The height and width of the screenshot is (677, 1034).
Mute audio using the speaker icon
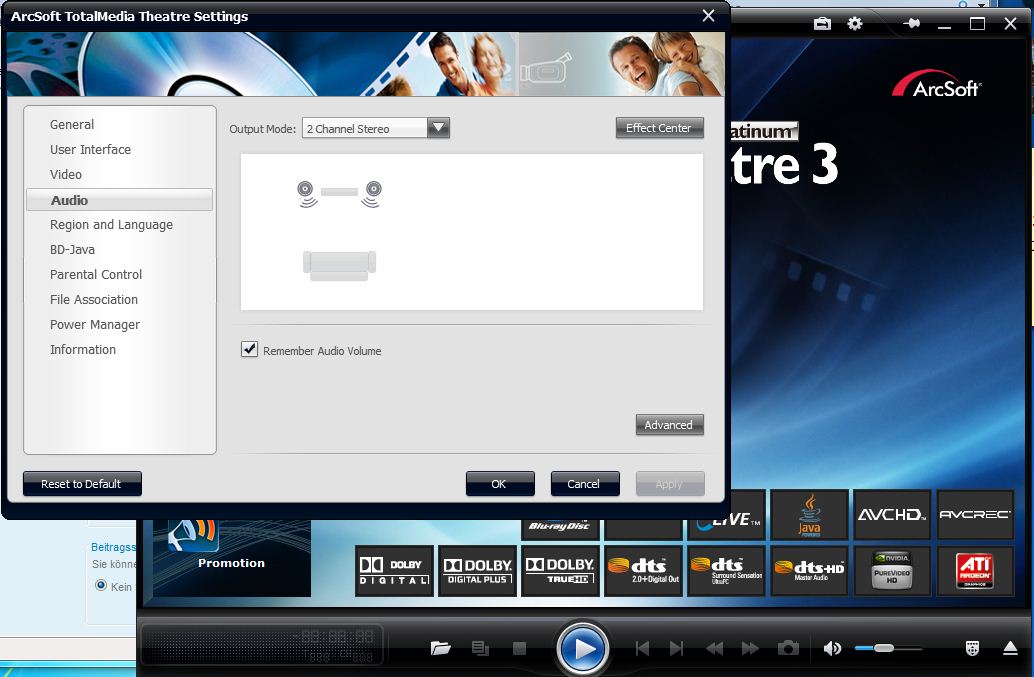pyautogui.click(x=832, y=648)
